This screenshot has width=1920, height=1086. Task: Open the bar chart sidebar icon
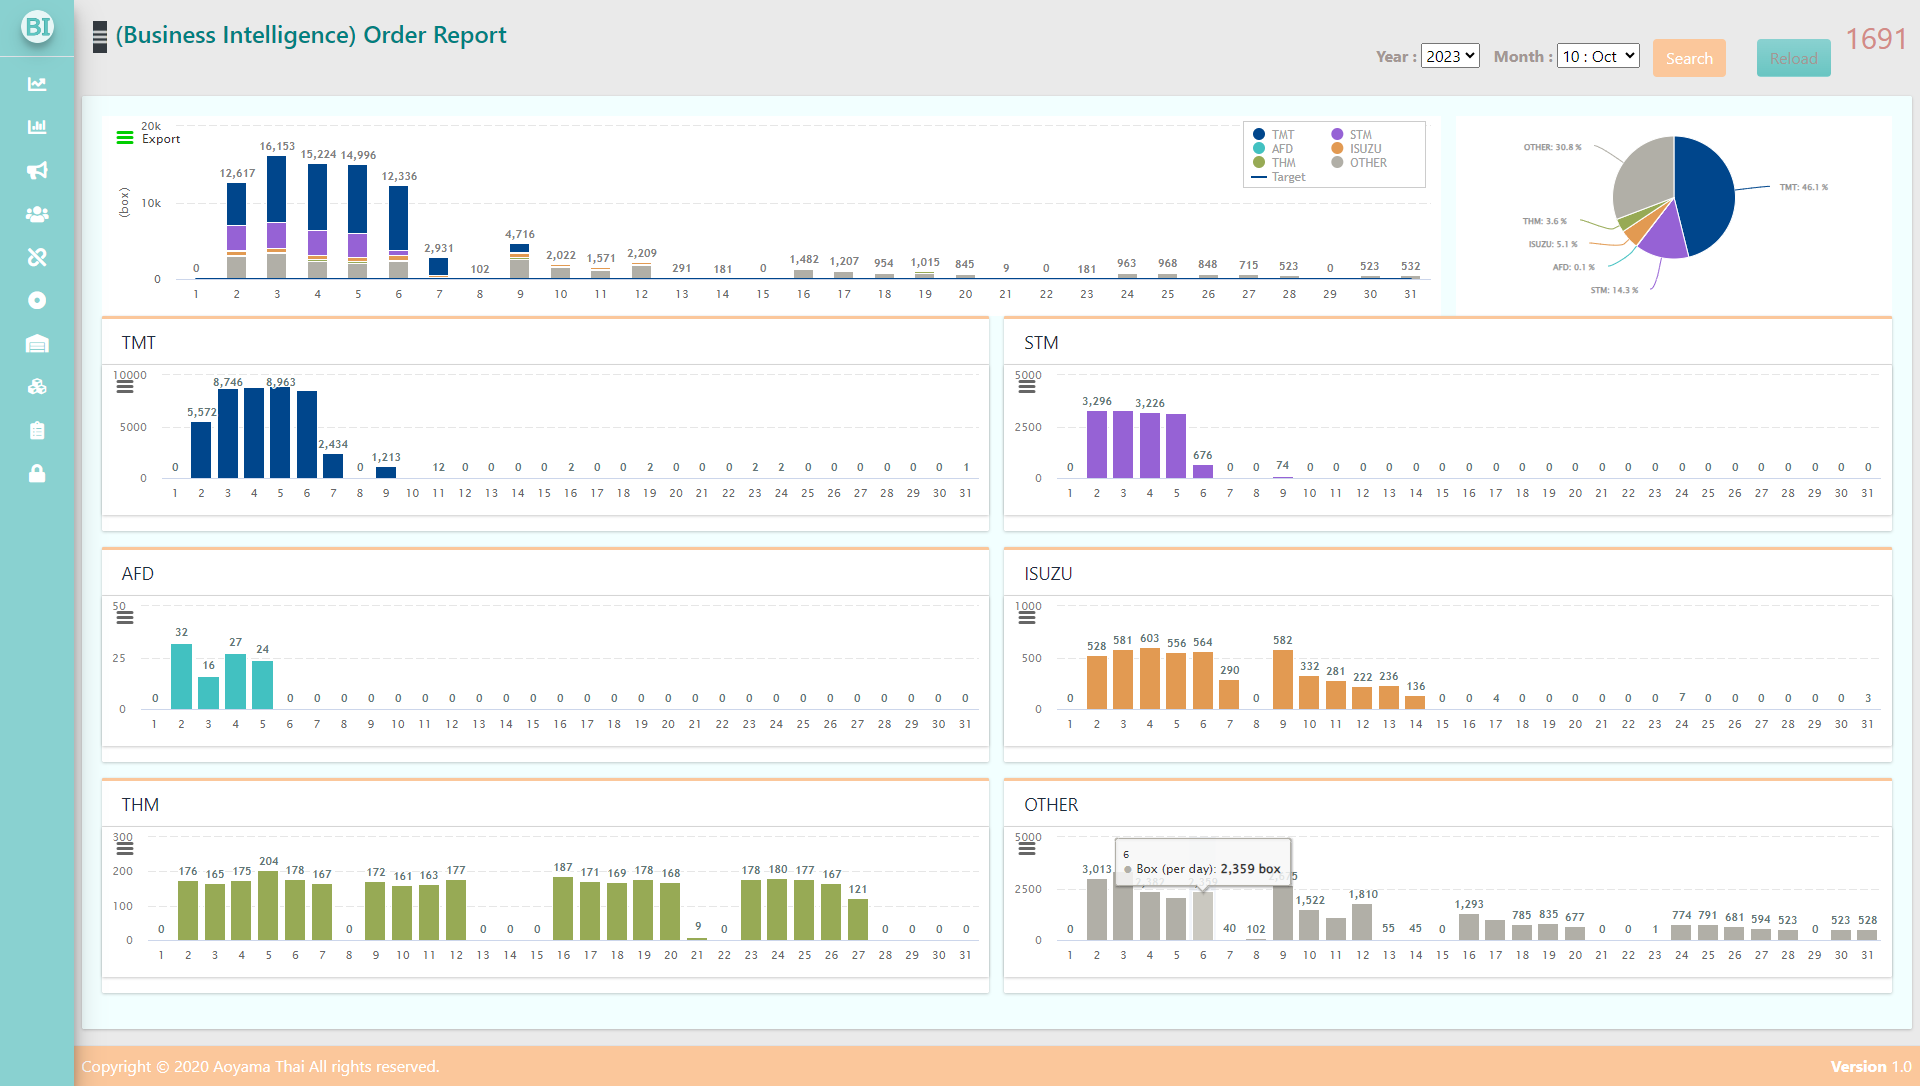pos(37,127)
